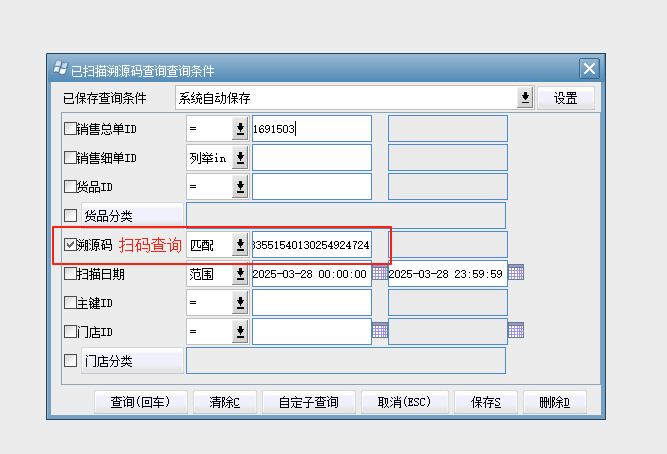Open the 列举in operator dropdown for 销售细单ID
667x454 pixels.
(x=240, y=158)
